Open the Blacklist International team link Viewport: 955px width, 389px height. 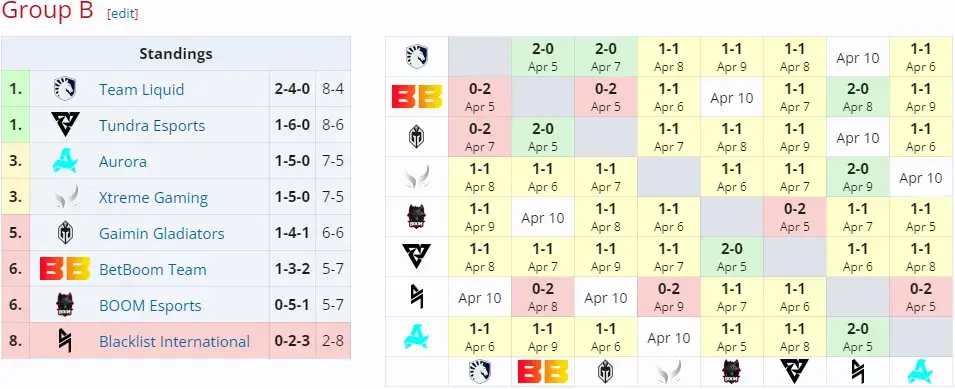pos(174,342)
